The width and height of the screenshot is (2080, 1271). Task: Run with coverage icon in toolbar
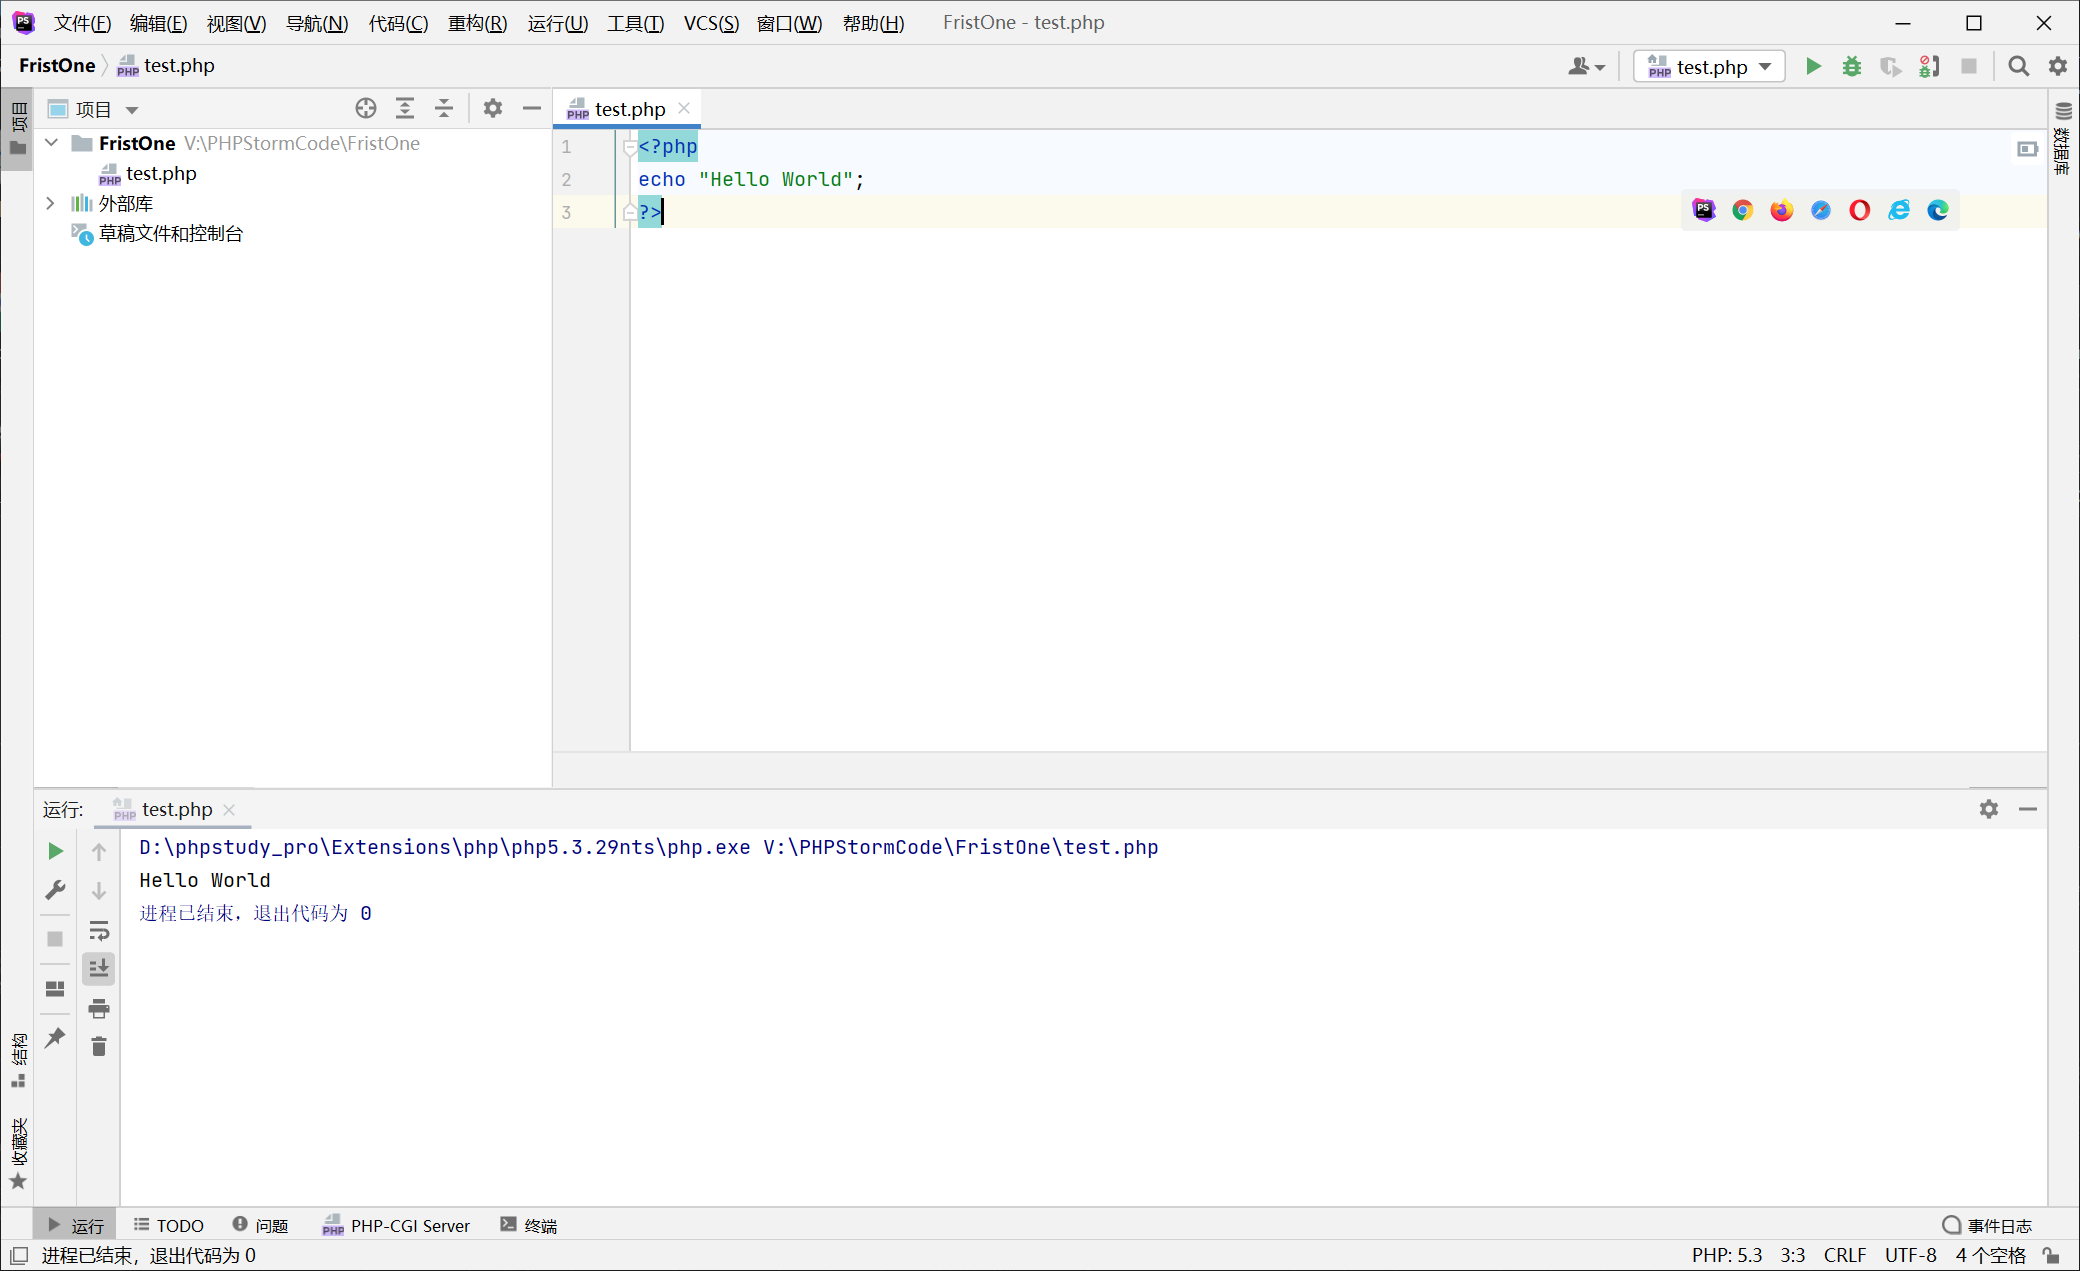1890,66
